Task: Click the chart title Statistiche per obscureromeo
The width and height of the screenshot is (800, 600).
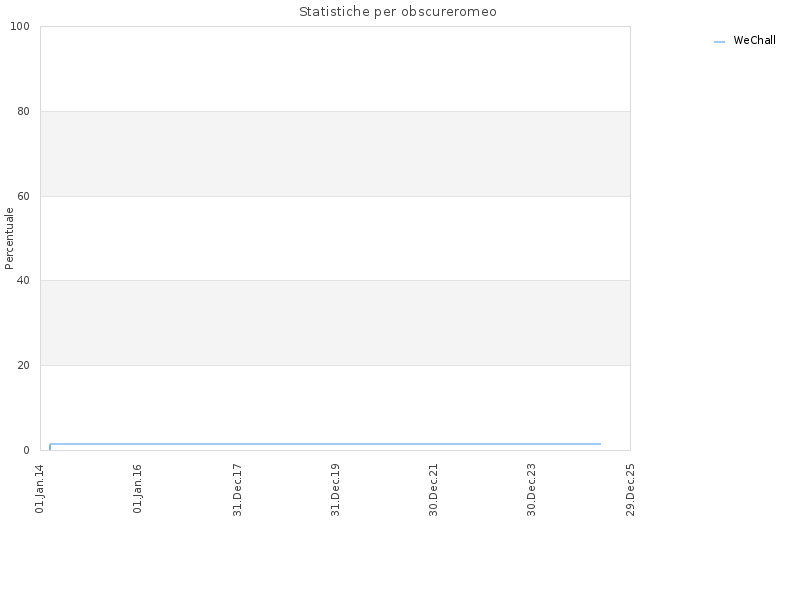Action: [x=397, y=12]
